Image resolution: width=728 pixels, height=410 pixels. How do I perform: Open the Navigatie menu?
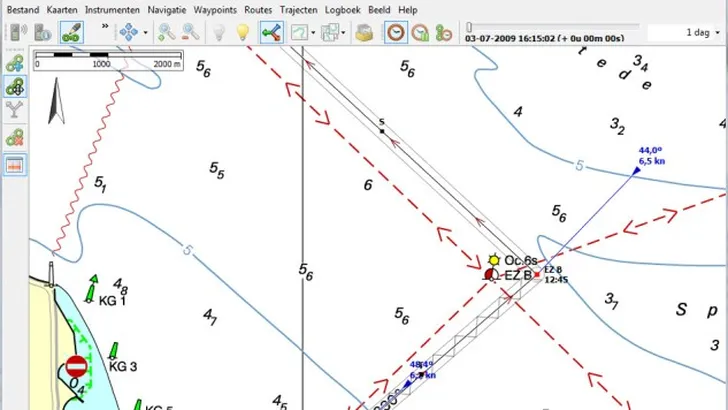tap(166, 8)
